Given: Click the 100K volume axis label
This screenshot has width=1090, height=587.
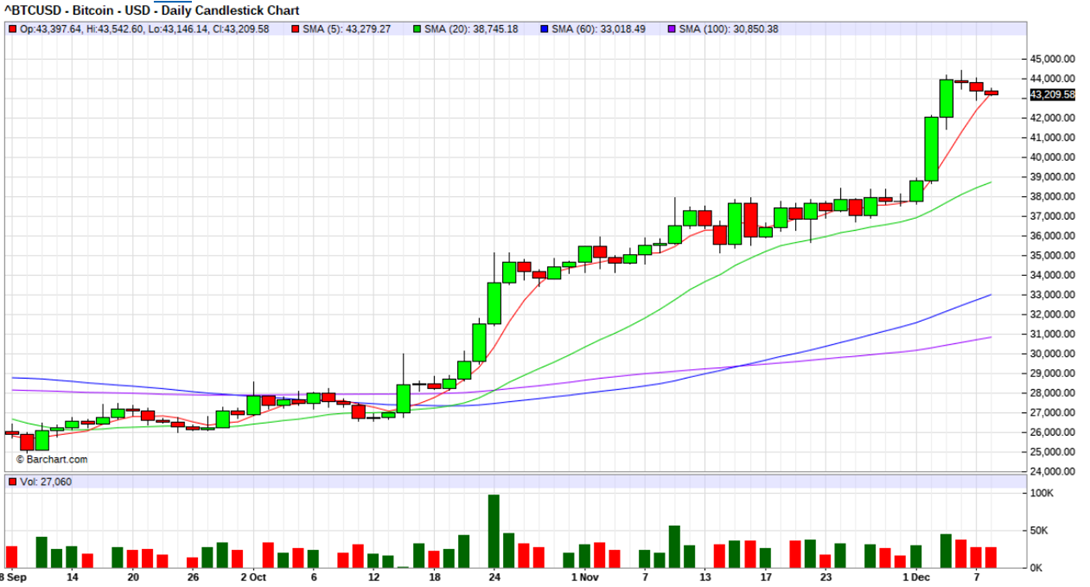Looking at the screenshot, I should (x=1041, y=493).
